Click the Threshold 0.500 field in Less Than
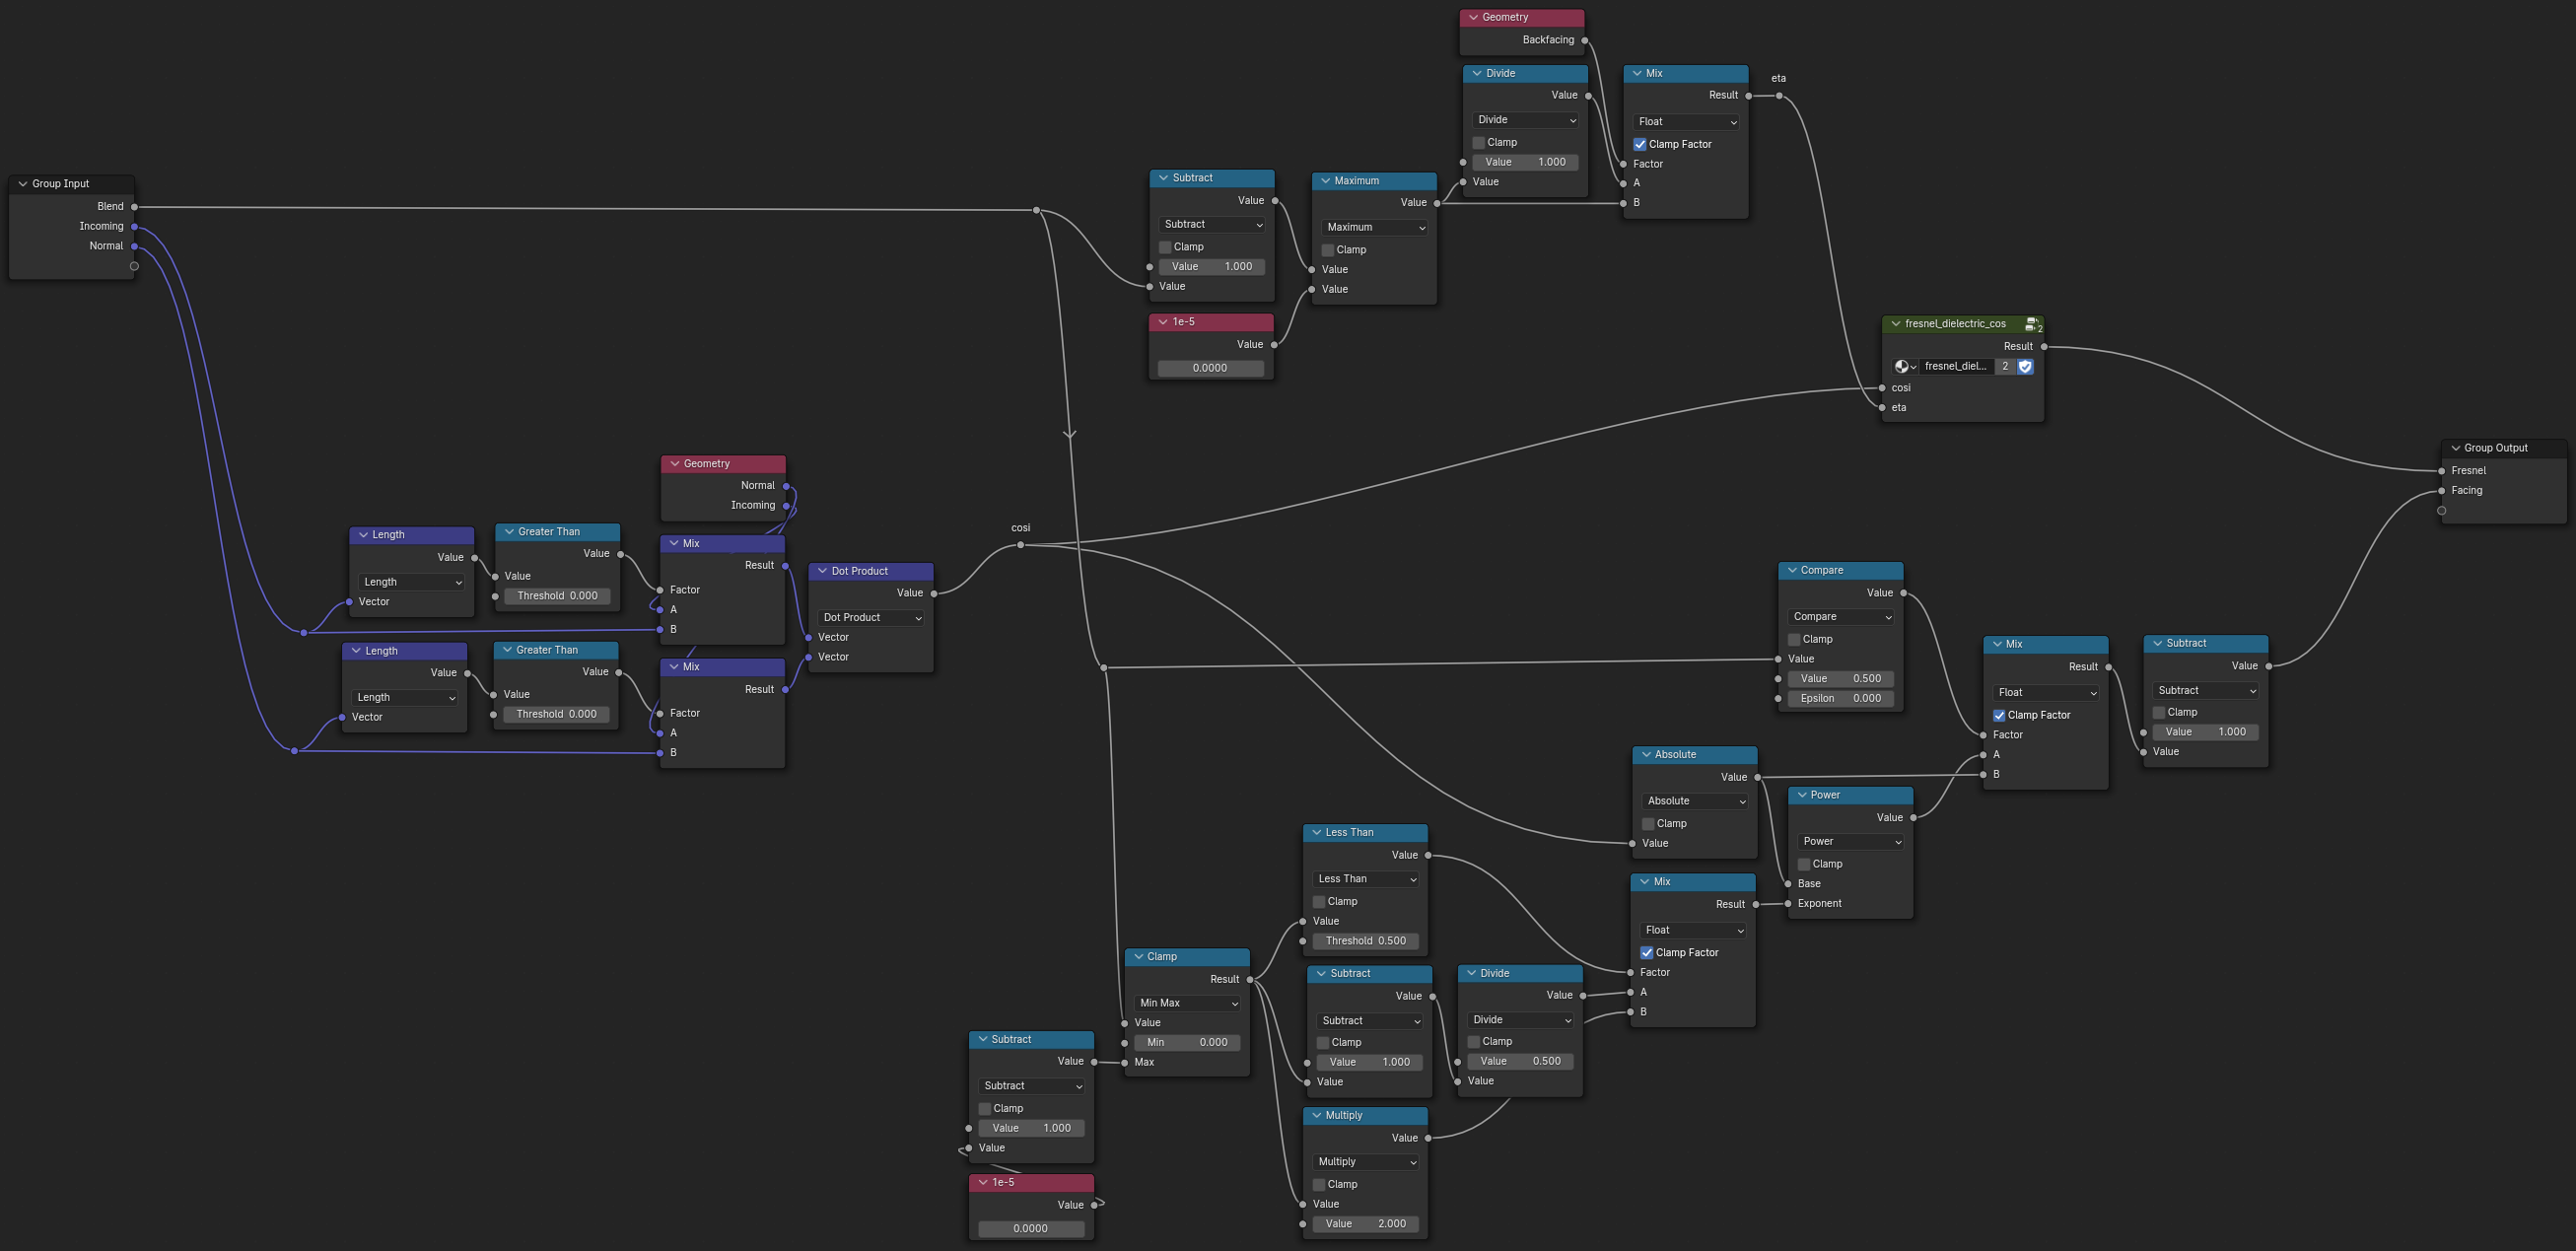 pyautogui.click(x=1365, y=941)
